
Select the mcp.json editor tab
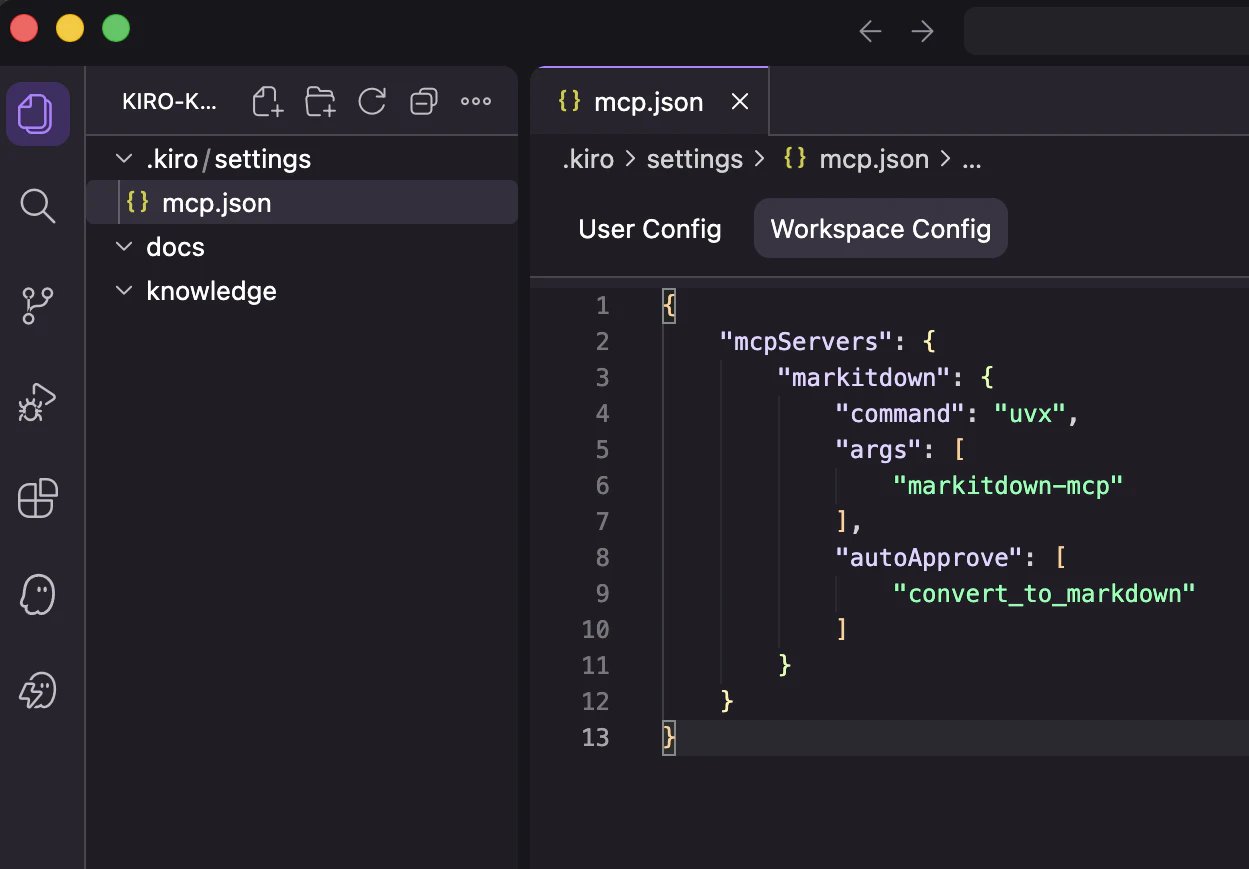650,101
